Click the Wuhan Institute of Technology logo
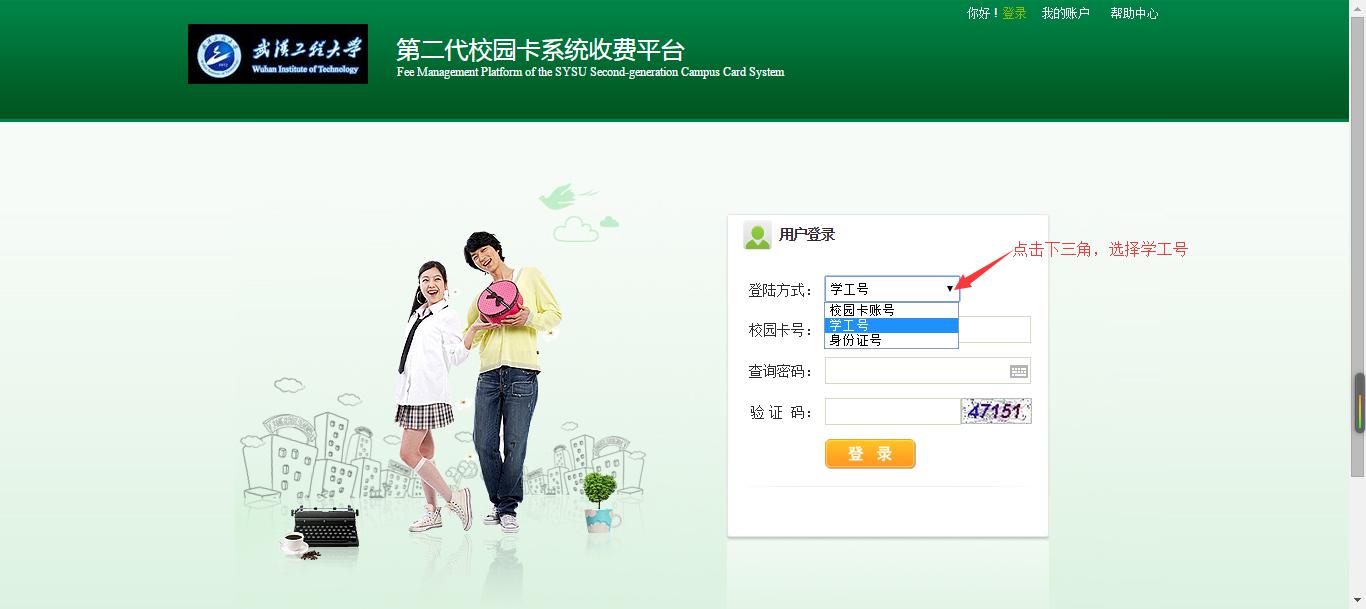 click(x=278, y=54)
